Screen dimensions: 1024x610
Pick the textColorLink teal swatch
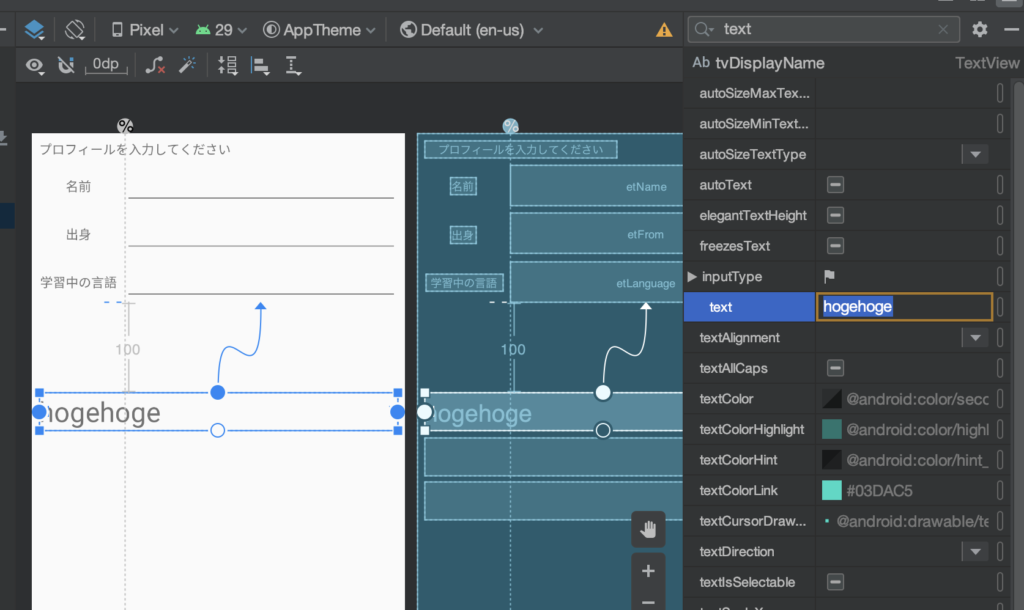831,490
